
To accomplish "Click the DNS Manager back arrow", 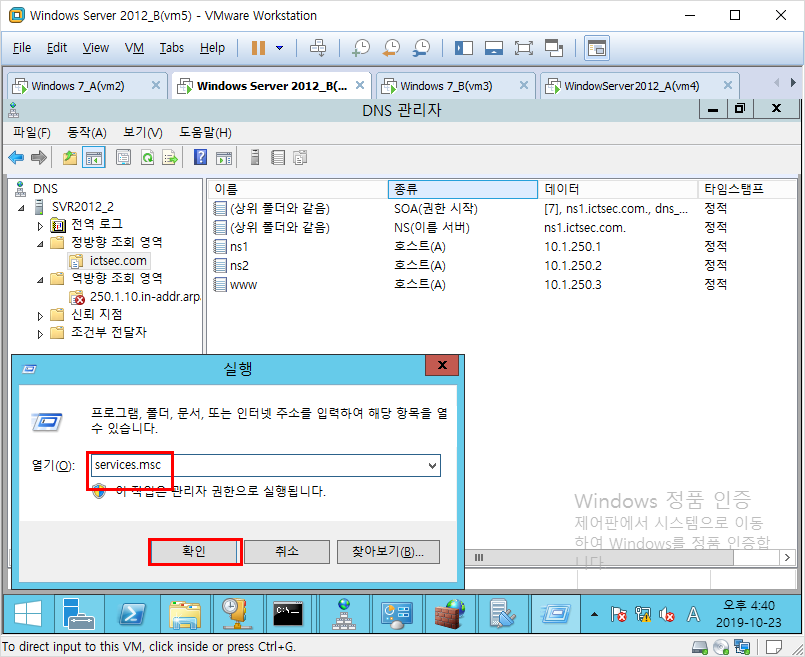I will 17,158.
